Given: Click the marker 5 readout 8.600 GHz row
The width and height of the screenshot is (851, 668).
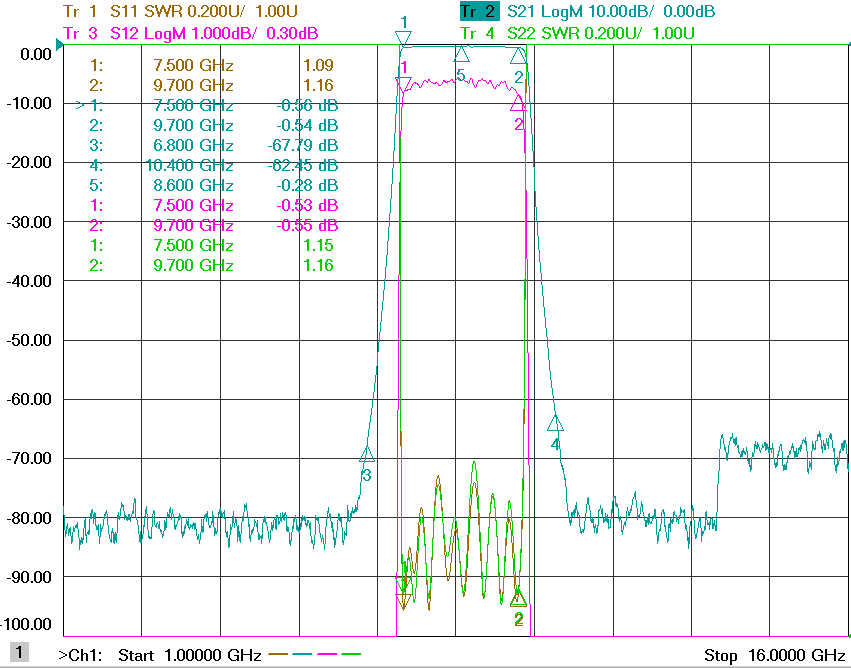Looking at the screenshot, I should (x=214, y=186).
